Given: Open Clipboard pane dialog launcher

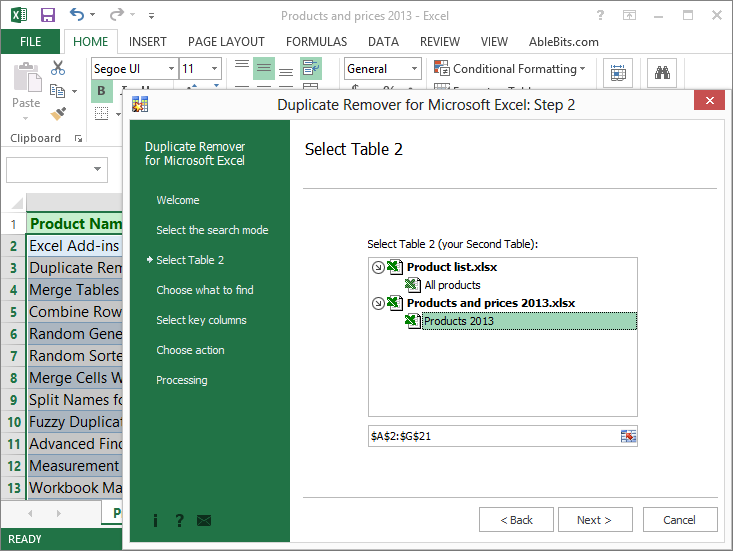Looking at the screenshot, I should click(x=78, y=138).
